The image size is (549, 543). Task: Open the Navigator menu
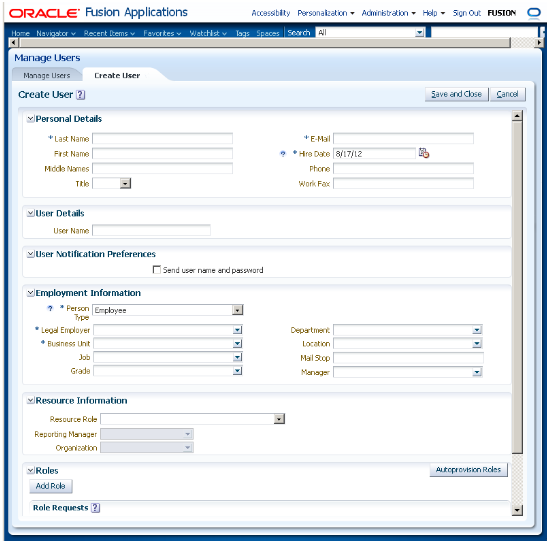tap(56, 33)
